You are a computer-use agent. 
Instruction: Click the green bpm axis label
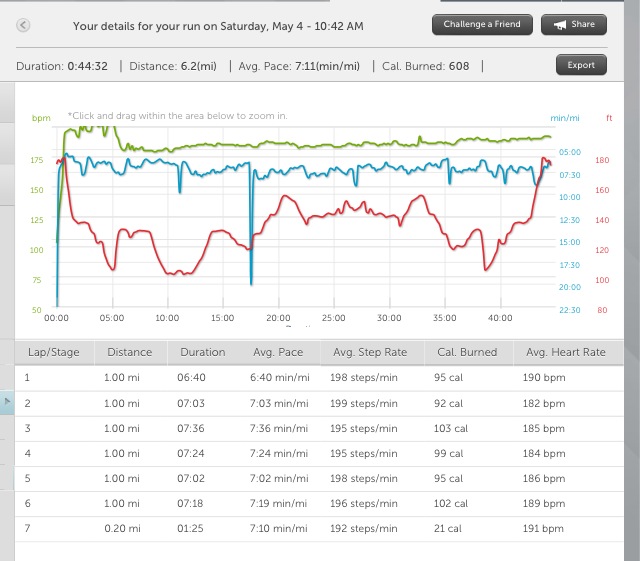[x=41, y=118]
